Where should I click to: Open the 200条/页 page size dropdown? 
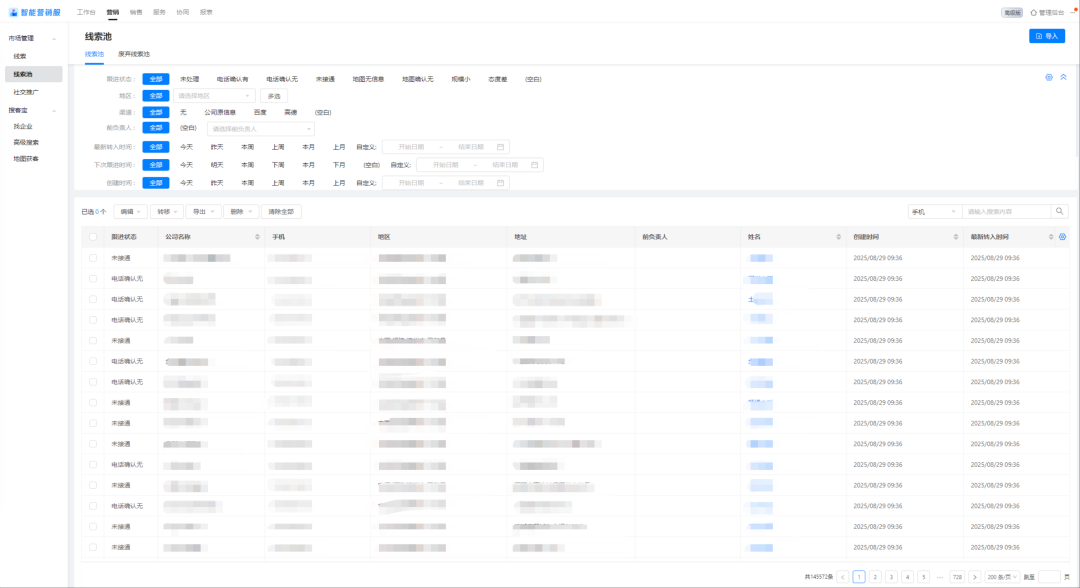click(x=1001, y=577)
